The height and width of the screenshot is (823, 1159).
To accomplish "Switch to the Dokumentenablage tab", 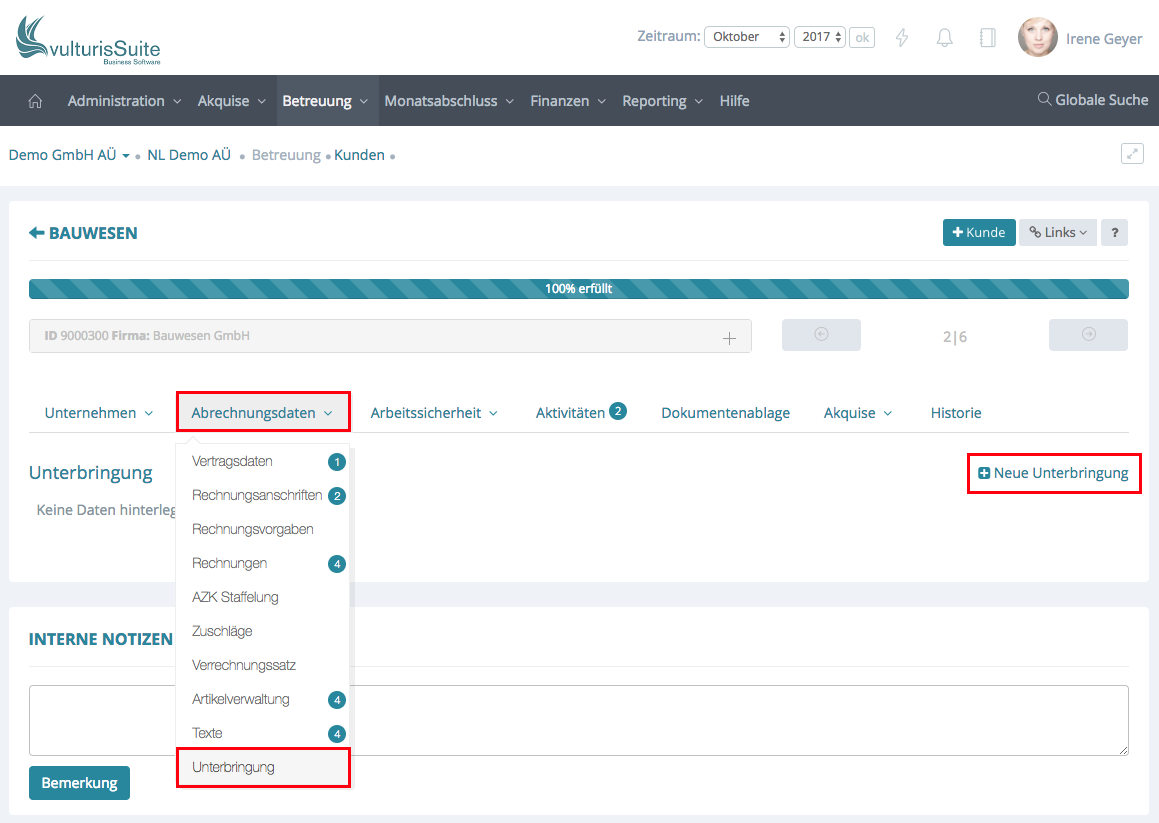I will click(x=725, y=413).
